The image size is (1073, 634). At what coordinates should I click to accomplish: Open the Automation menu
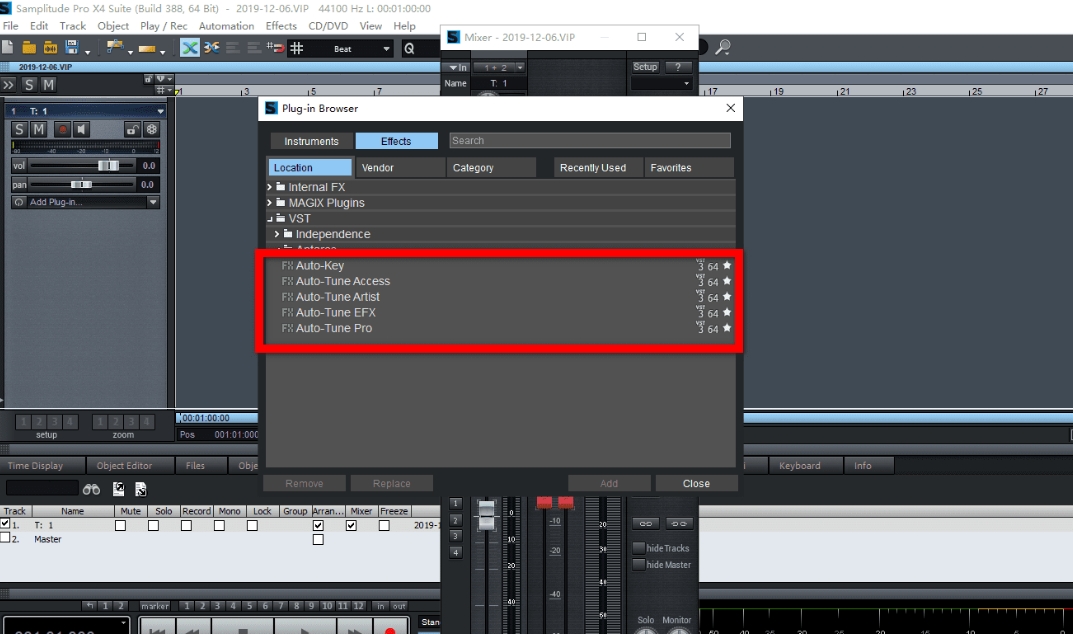(226, 26)
